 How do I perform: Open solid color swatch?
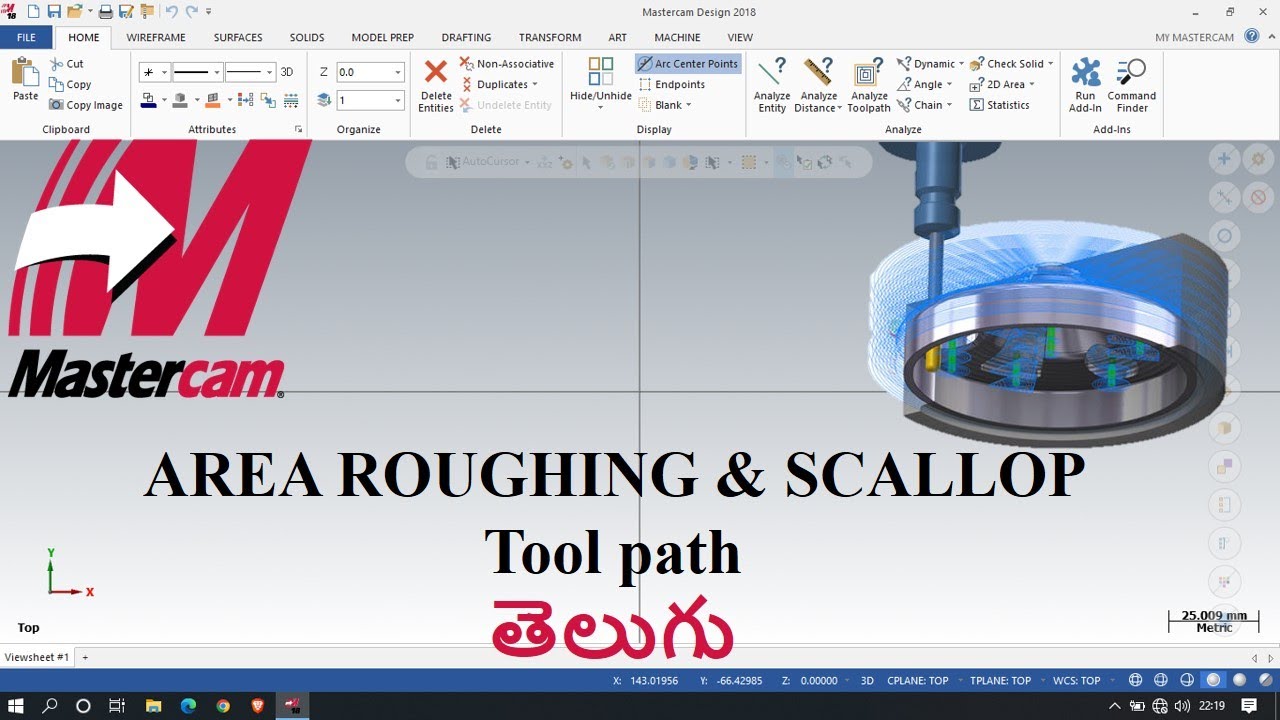point(180,100)
